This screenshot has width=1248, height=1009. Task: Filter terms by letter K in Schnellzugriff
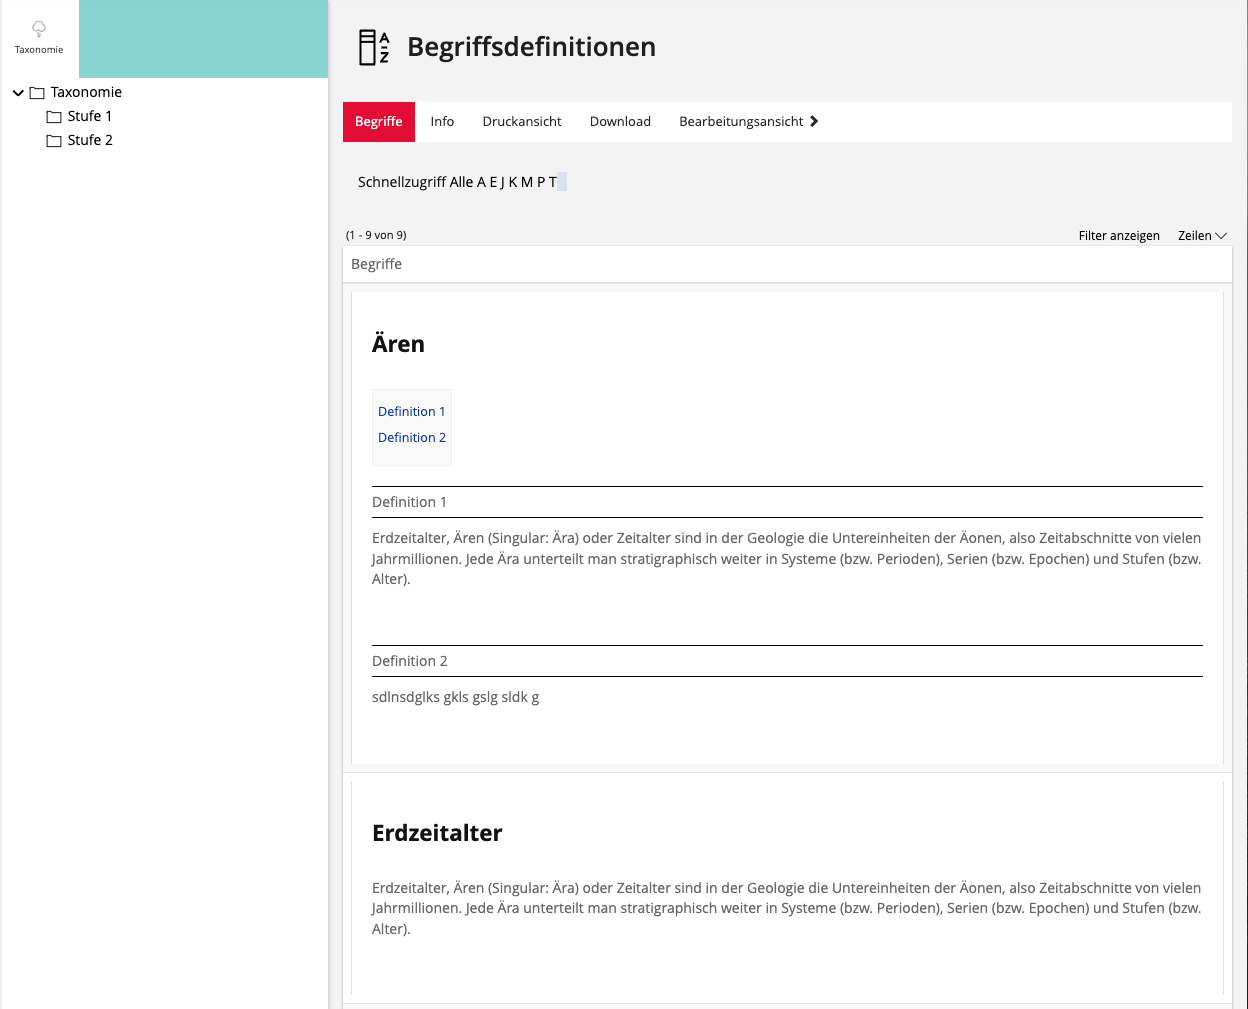pyautogui.click(x=513, y=182)
